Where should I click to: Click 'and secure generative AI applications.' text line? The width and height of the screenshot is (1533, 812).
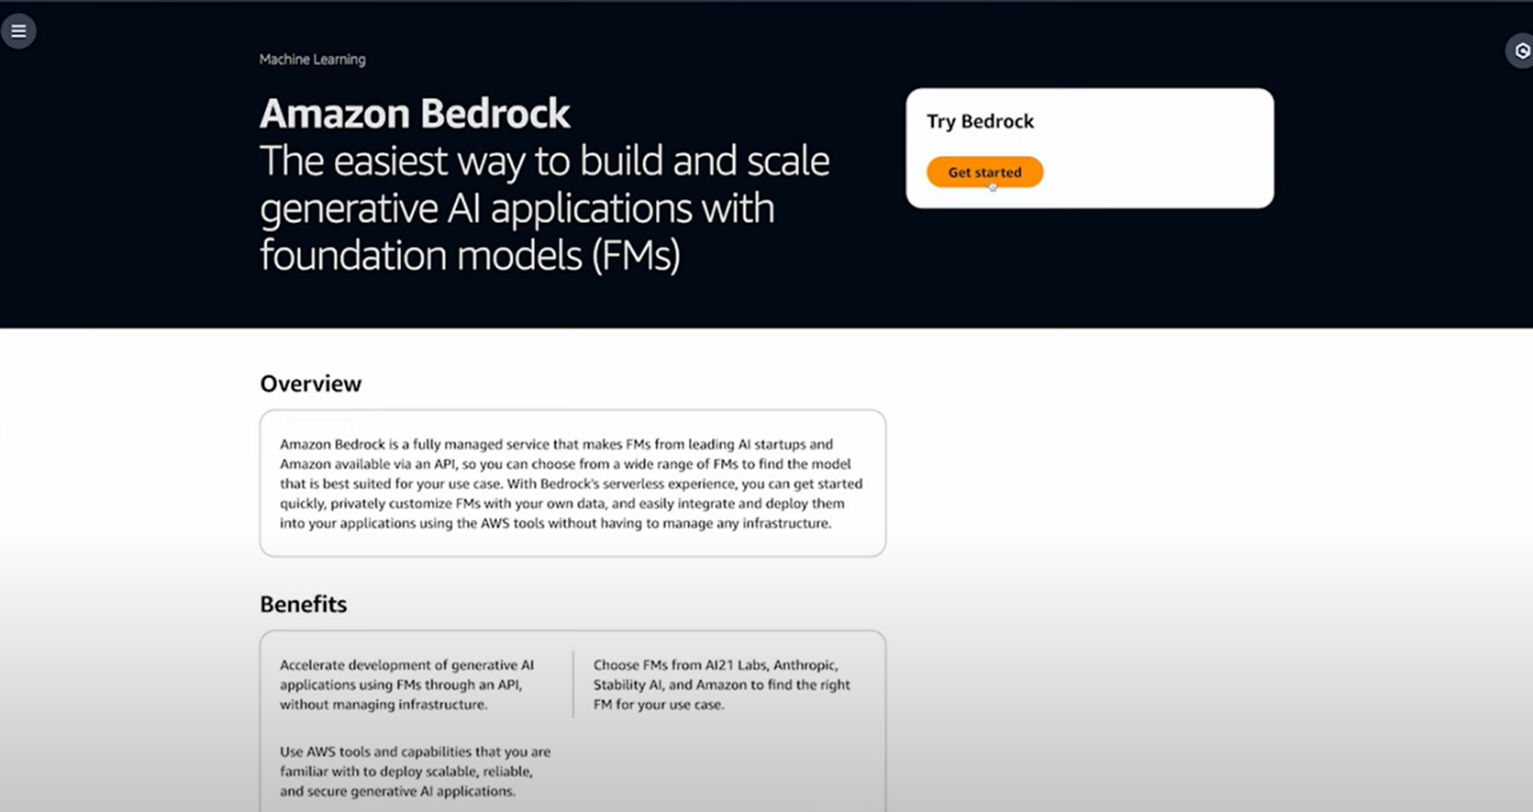pyautogui.click(x=397, y=791)
